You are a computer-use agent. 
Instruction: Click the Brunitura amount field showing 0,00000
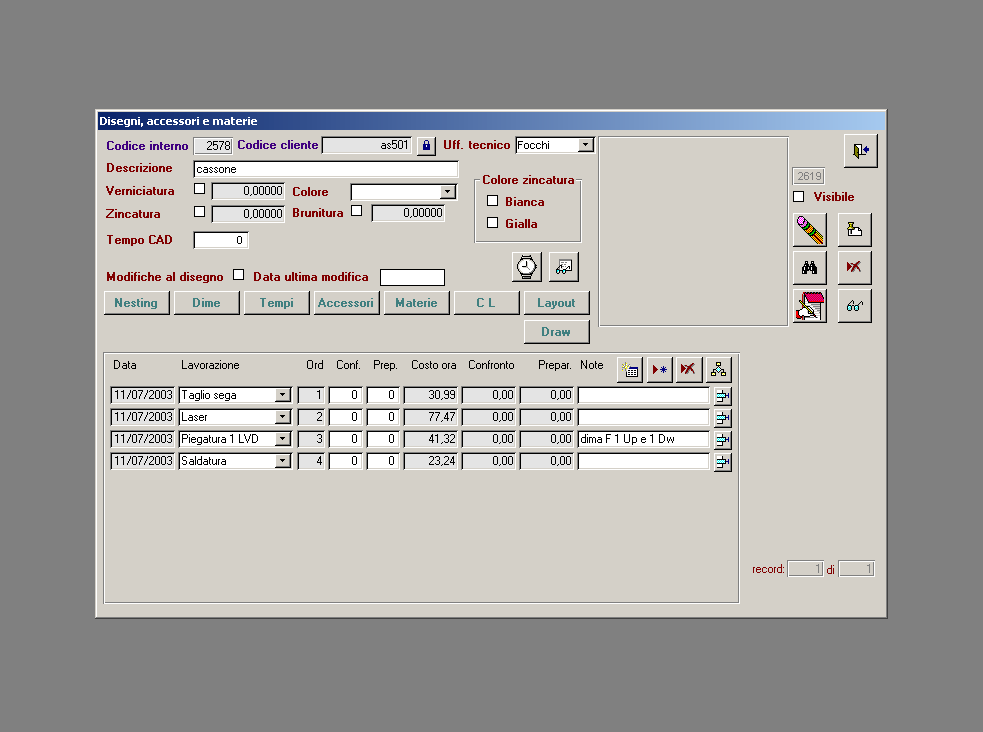[x=408, y=213]
